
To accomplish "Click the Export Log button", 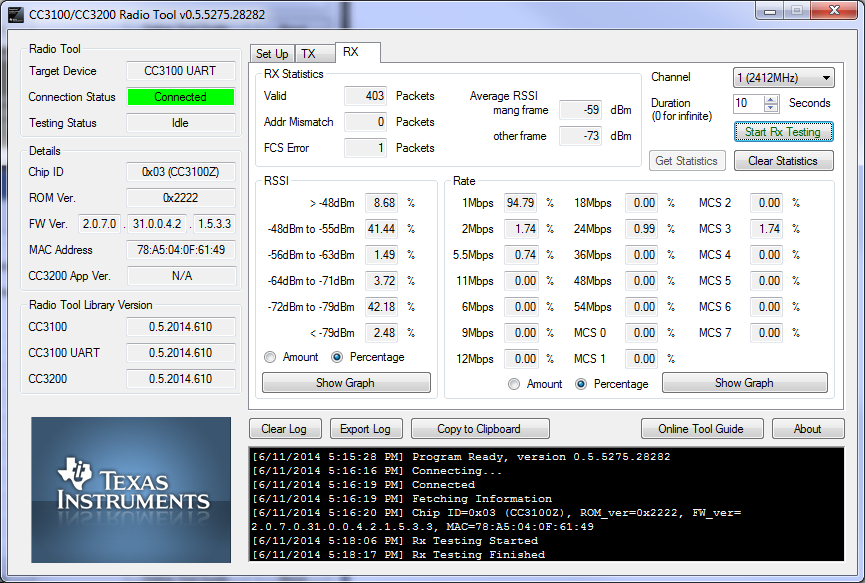I will (x=366, y=429).
